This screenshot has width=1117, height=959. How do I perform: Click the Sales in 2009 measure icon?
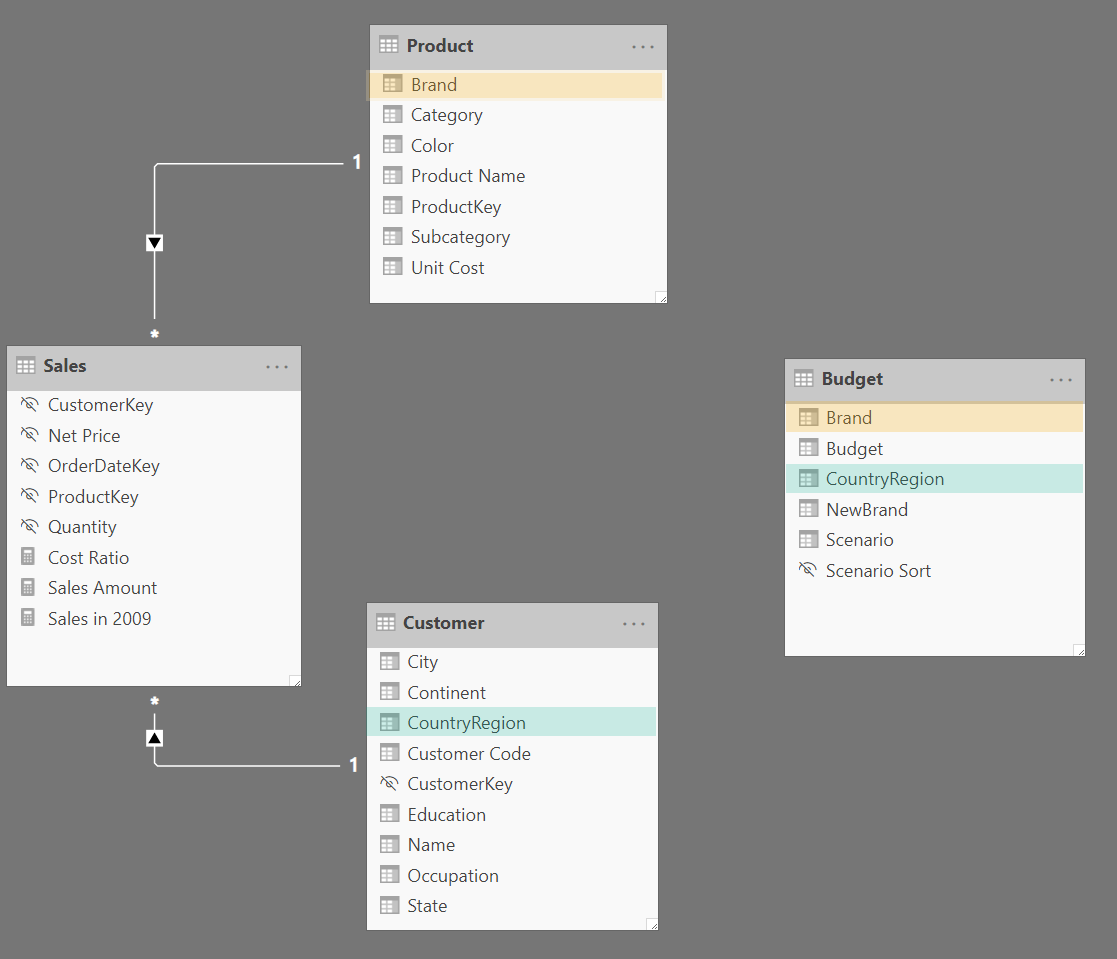click(28, 619)
